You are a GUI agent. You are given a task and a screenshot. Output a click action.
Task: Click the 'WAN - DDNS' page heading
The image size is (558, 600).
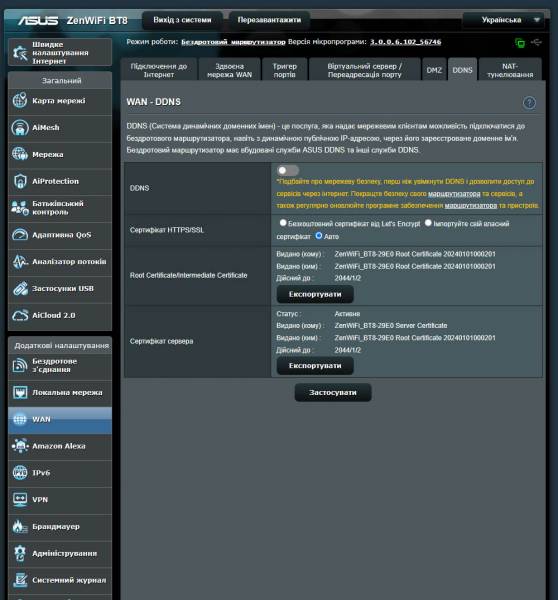tap(153, 102)
